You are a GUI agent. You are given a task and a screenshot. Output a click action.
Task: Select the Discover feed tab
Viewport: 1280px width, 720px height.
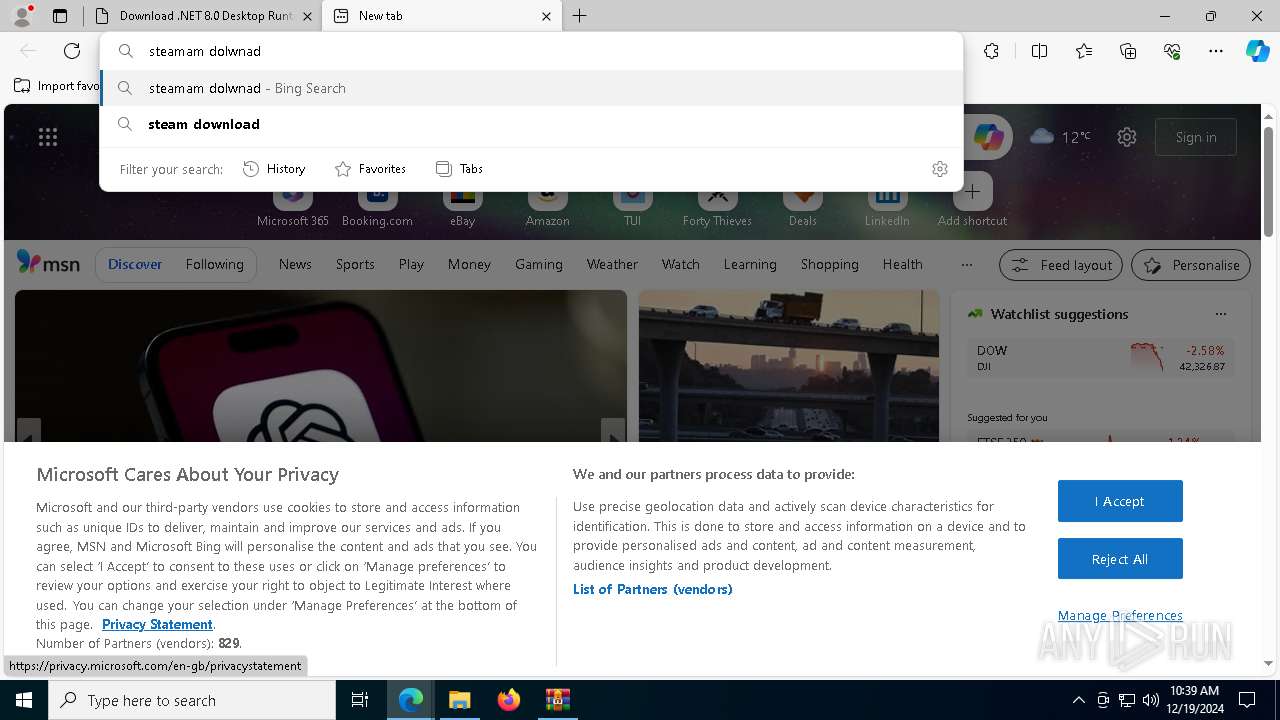coord(135,265)
